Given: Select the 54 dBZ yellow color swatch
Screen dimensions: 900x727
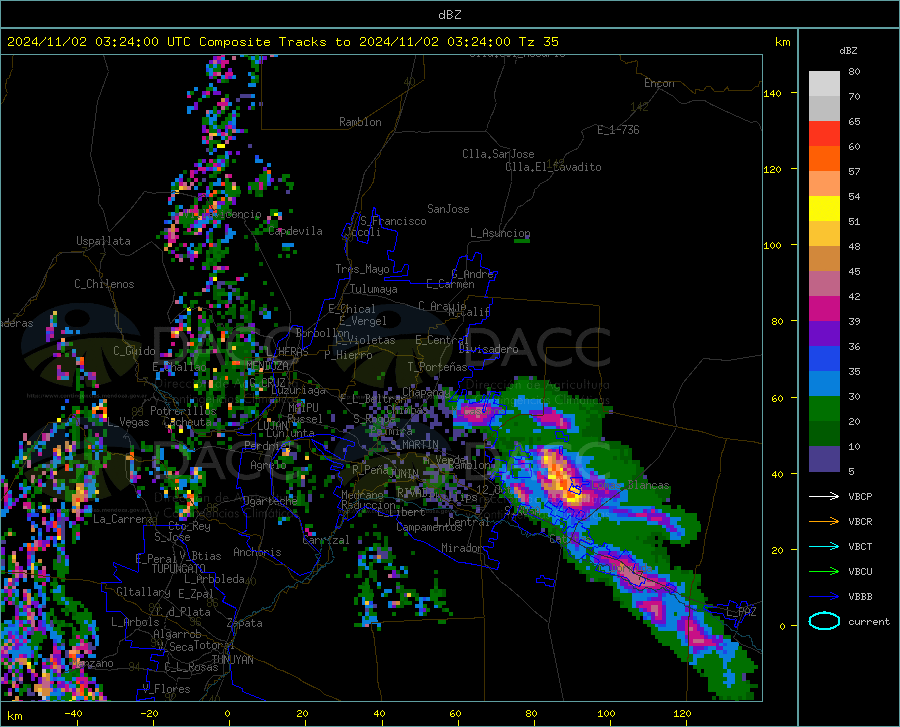Looking at the screenshot, I should pos(824,209).
